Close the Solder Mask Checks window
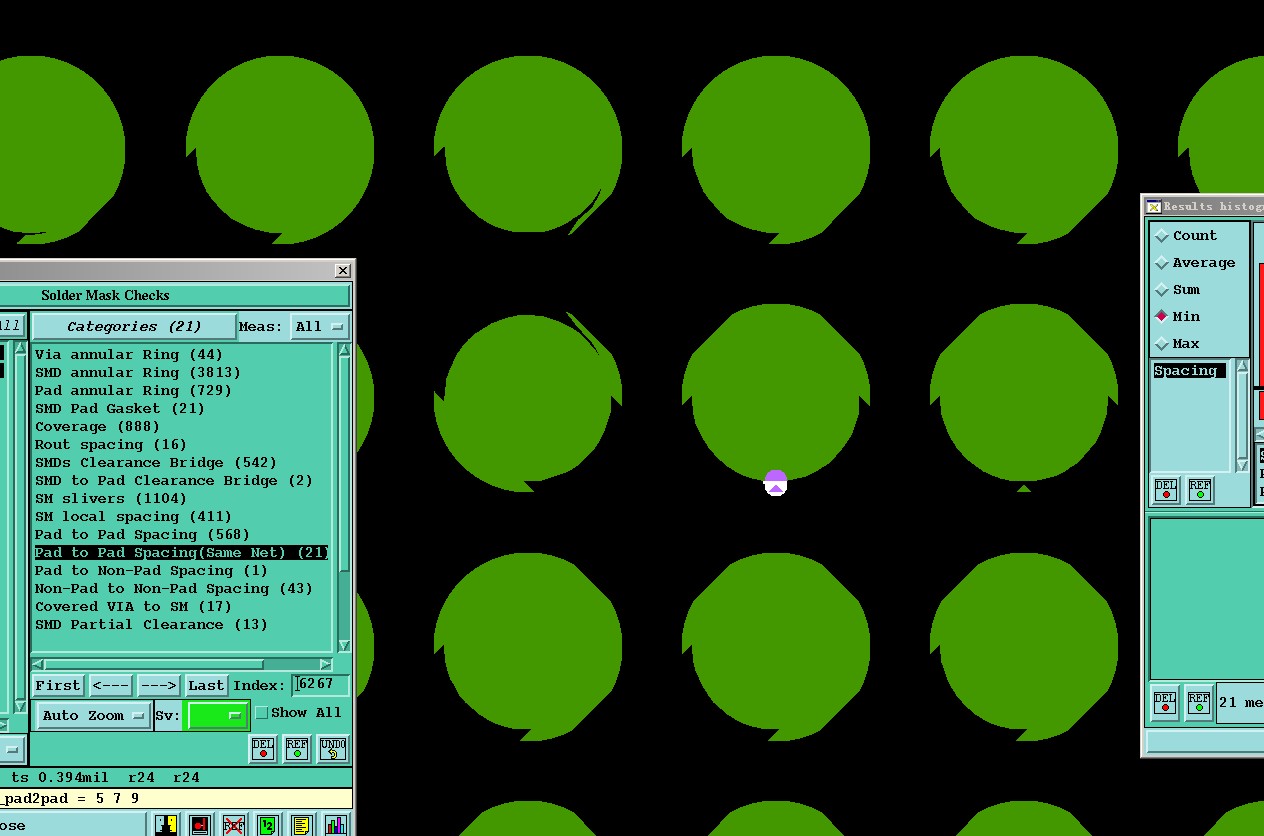 click(x=342, y=270)
